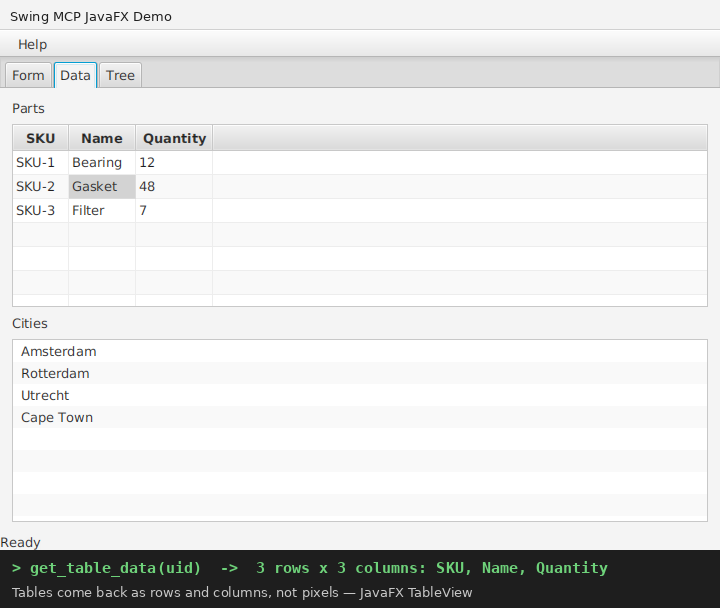Switch to the Tree tab
Viewport: 720px width, 608px height.
pos(120,75)
